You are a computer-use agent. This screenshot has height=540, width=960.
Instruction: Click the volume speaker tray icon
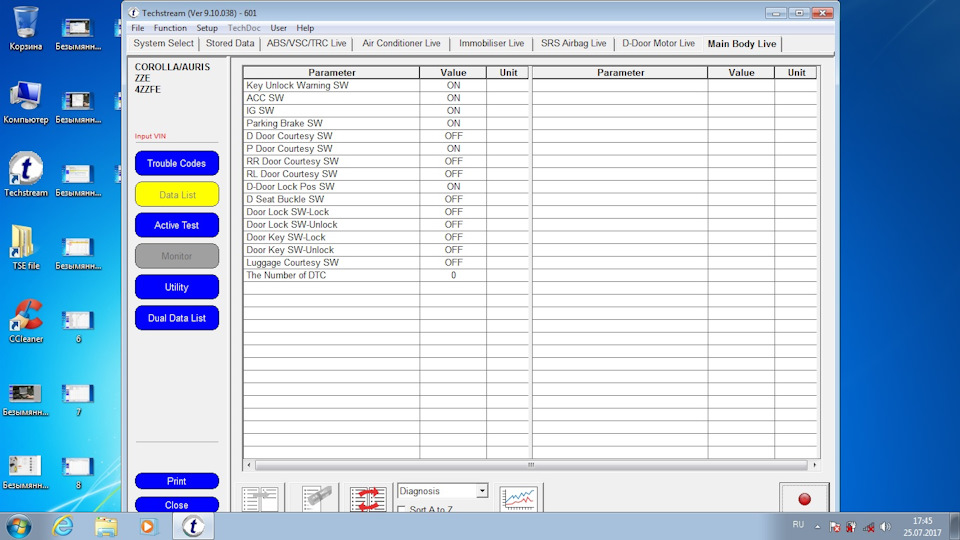click(x=885, y=527)
